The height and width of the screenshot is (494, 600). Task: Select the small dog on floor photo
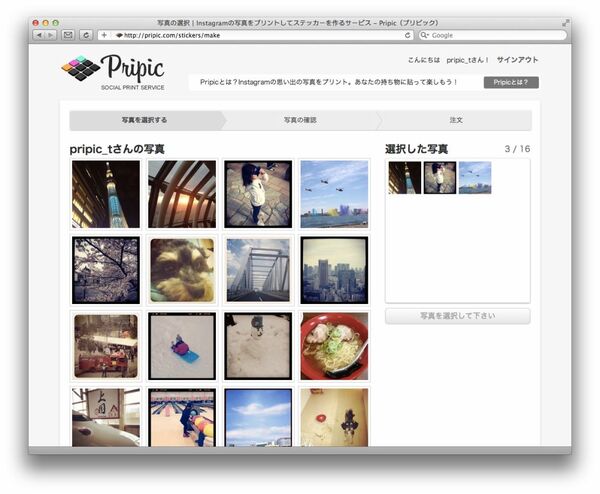(x=334, y=417)
